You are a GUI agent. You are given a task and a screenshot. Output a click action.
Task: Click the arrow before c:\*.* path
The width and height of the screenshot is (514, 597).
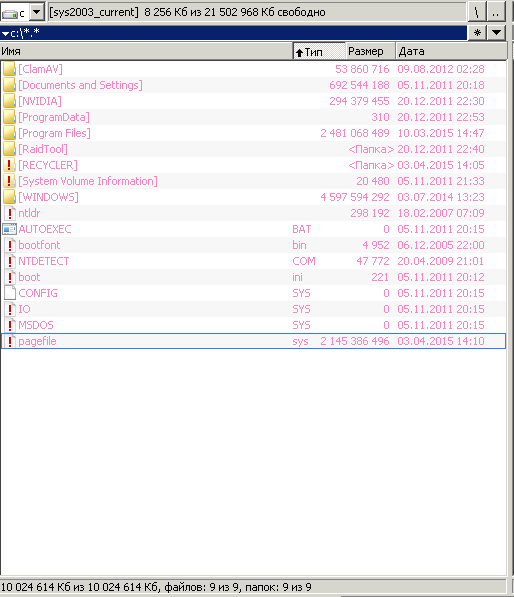[x=5, y=34]
